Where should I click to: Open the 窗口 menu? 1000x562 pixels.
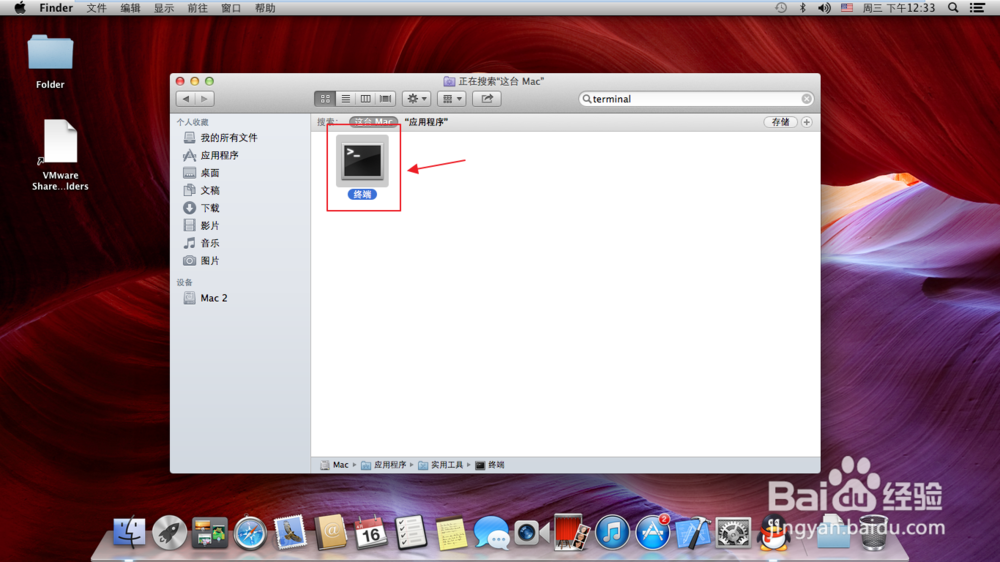click(x=231, y=8)
